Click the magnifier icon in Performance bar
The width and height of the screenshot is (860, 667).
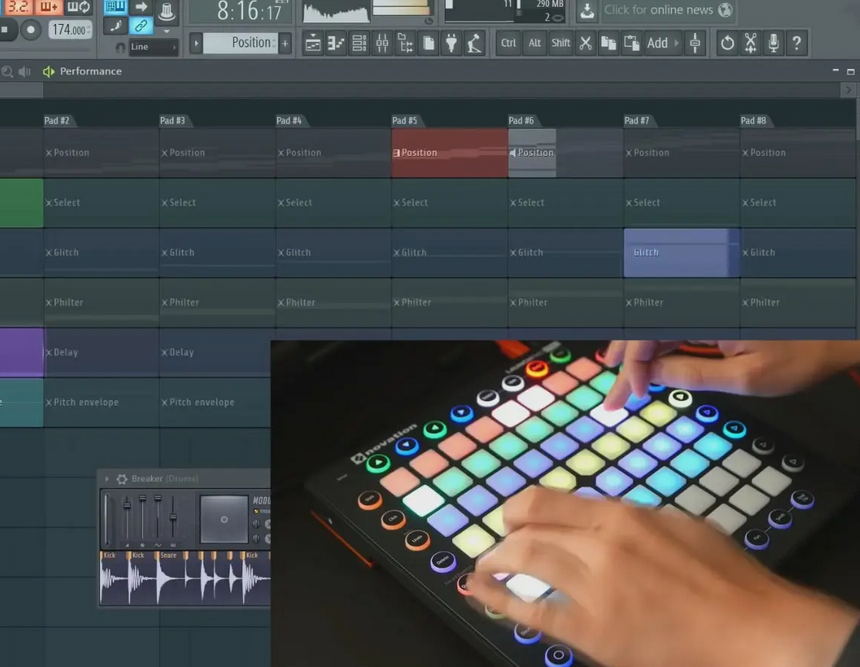(x=7, y=71)
